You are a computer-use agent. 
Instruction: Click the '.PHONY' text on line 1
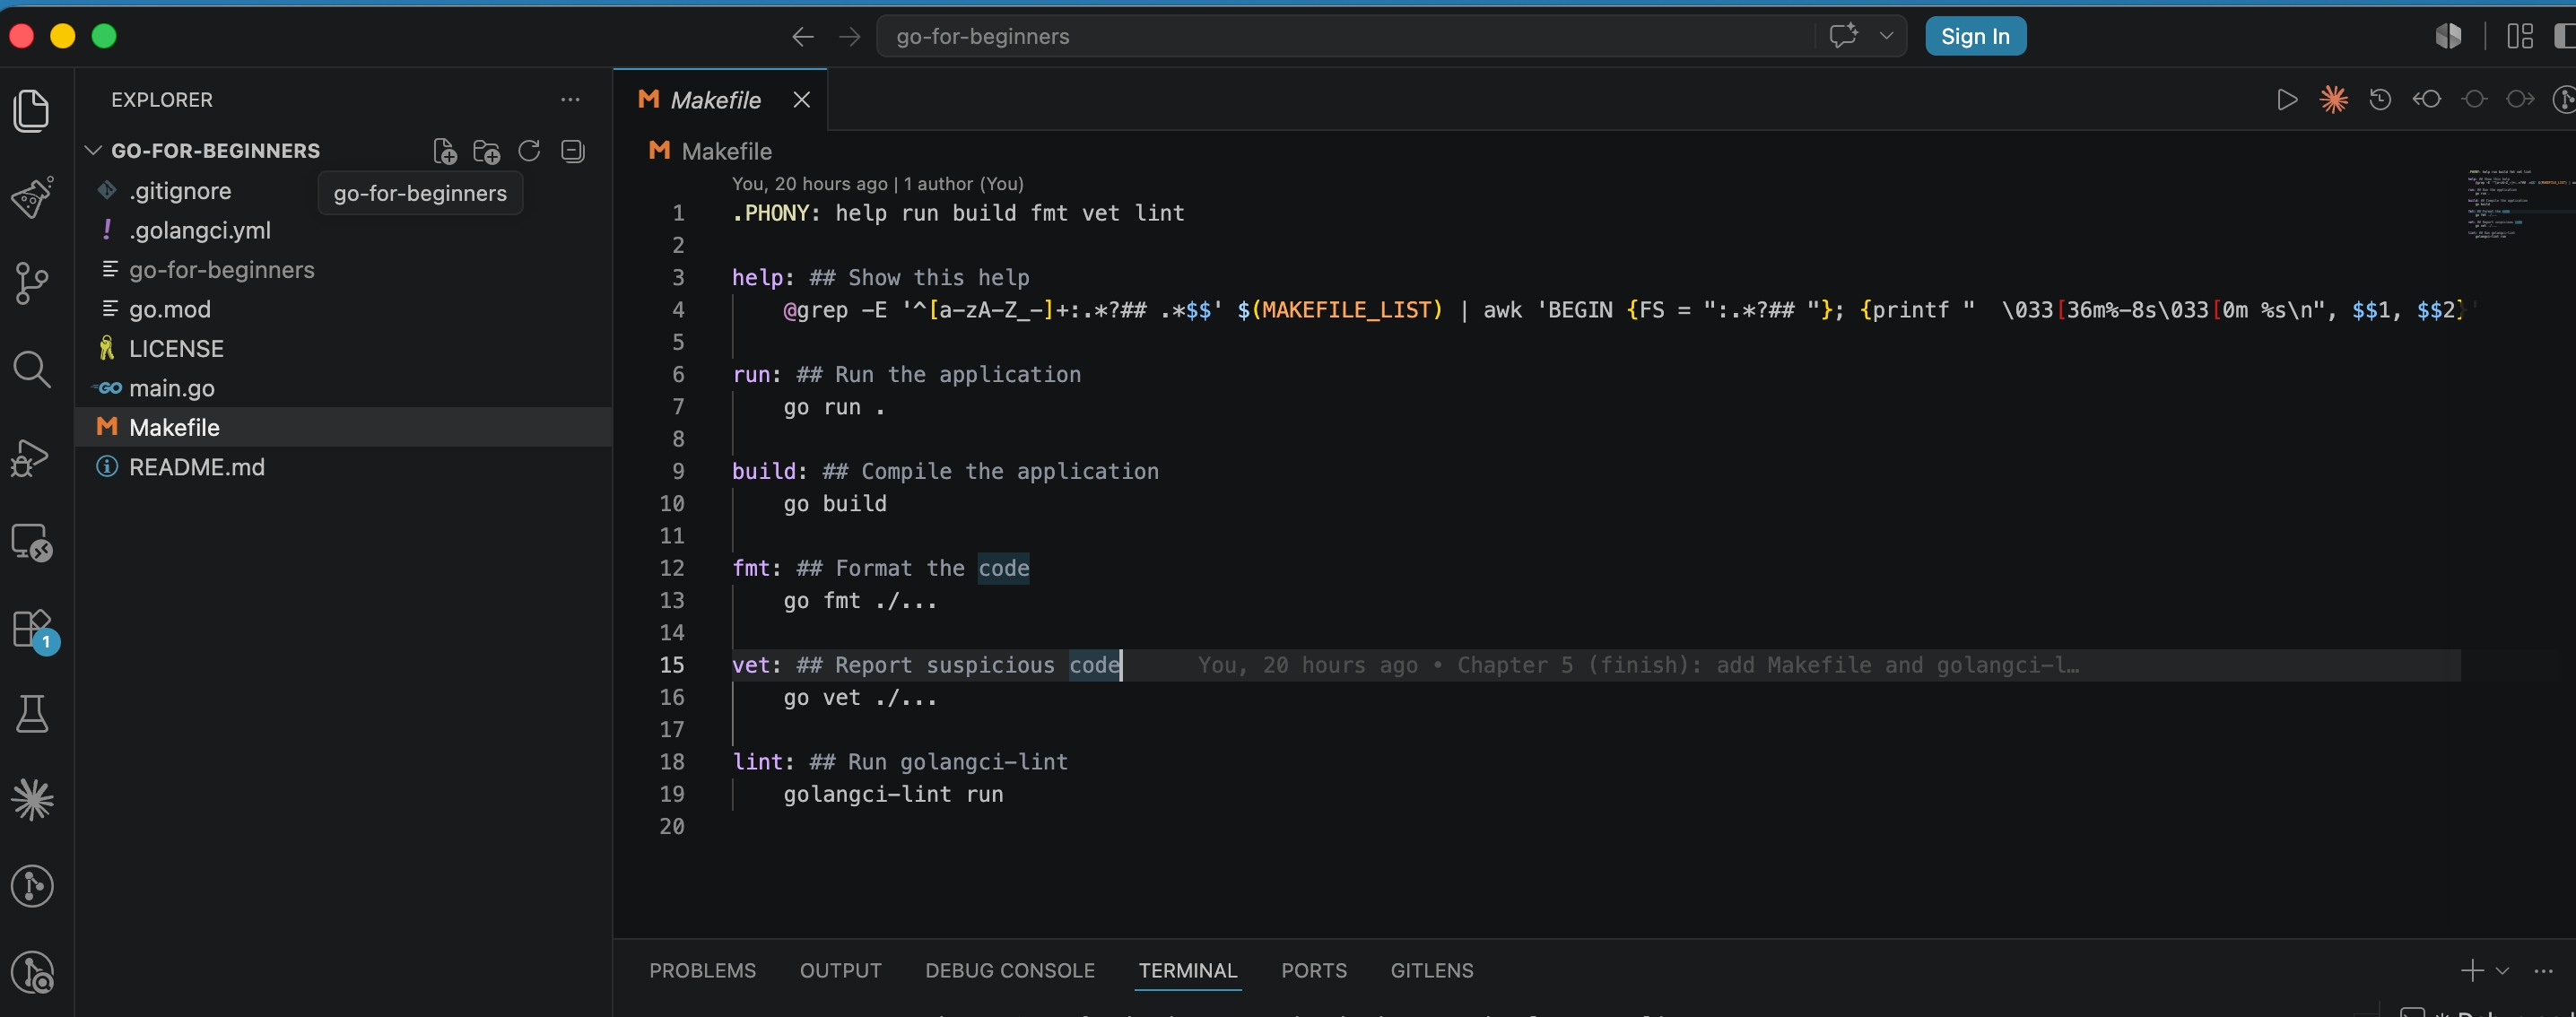pos(770,213)
